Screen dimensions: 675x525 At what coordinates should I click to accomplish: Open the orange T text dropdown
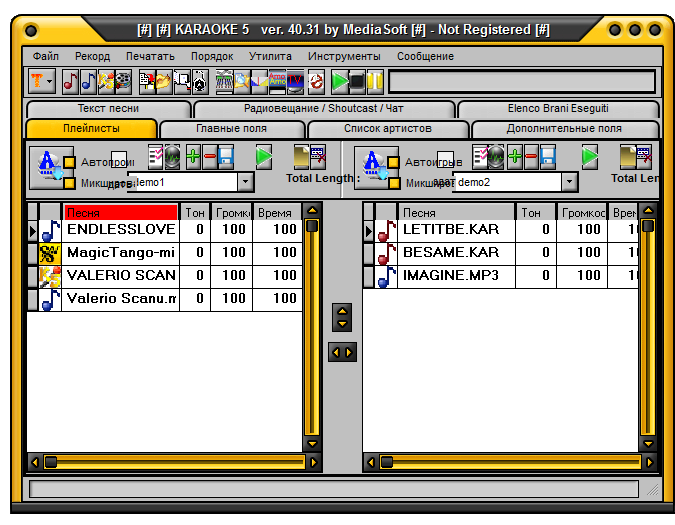42,81
